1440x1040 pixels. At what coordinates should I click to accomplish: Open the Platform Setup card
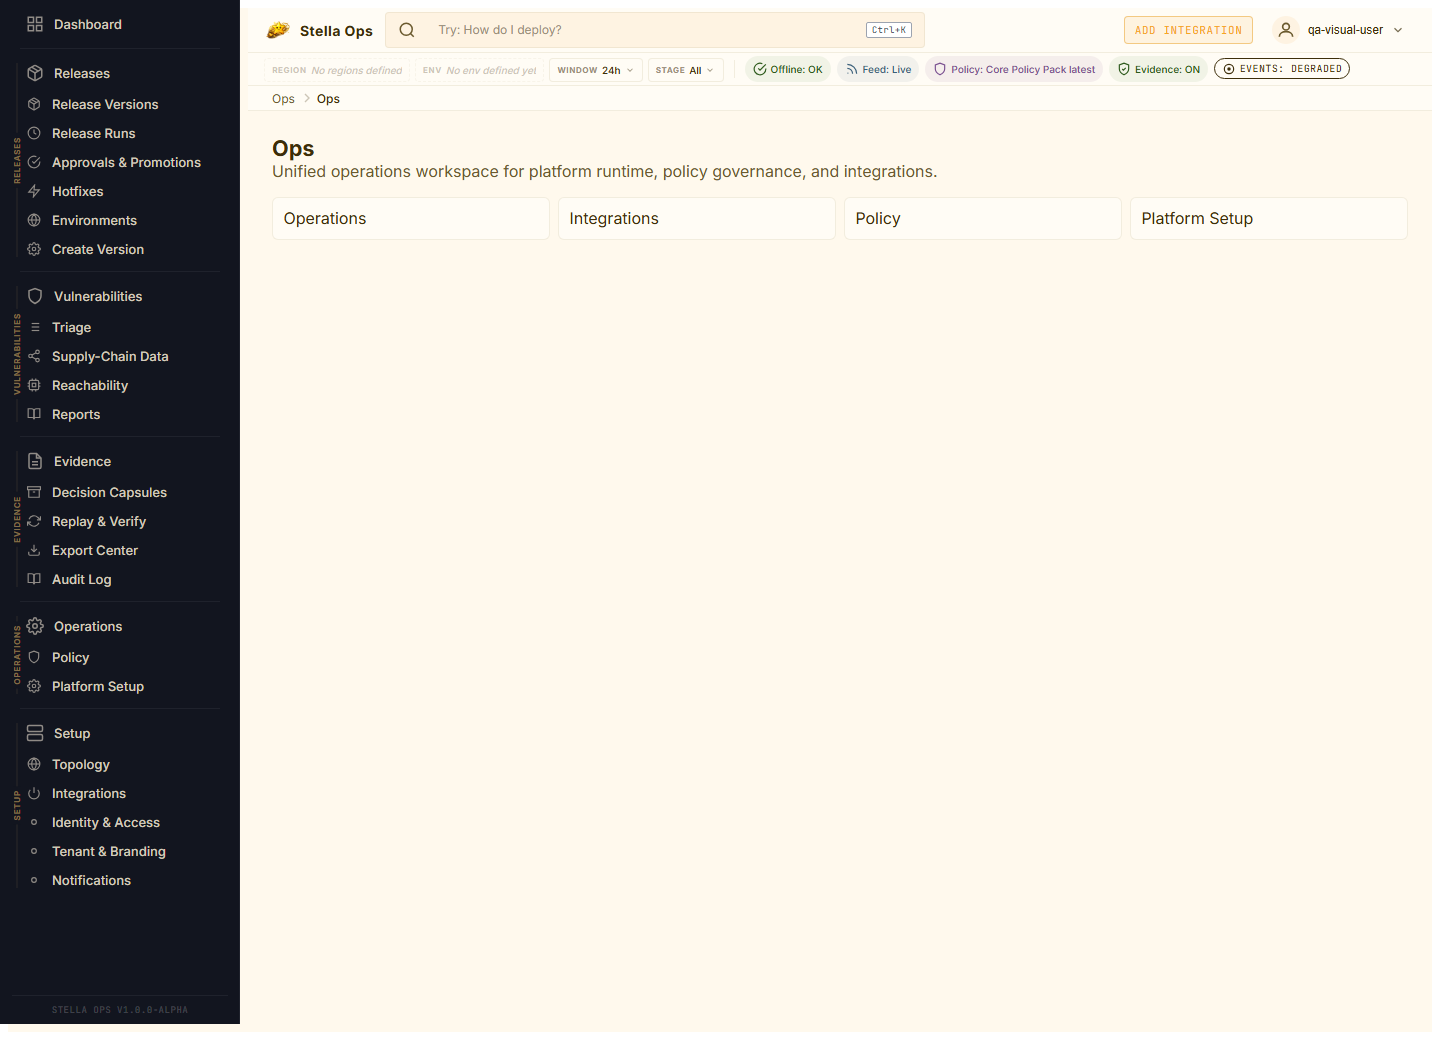1268,218
